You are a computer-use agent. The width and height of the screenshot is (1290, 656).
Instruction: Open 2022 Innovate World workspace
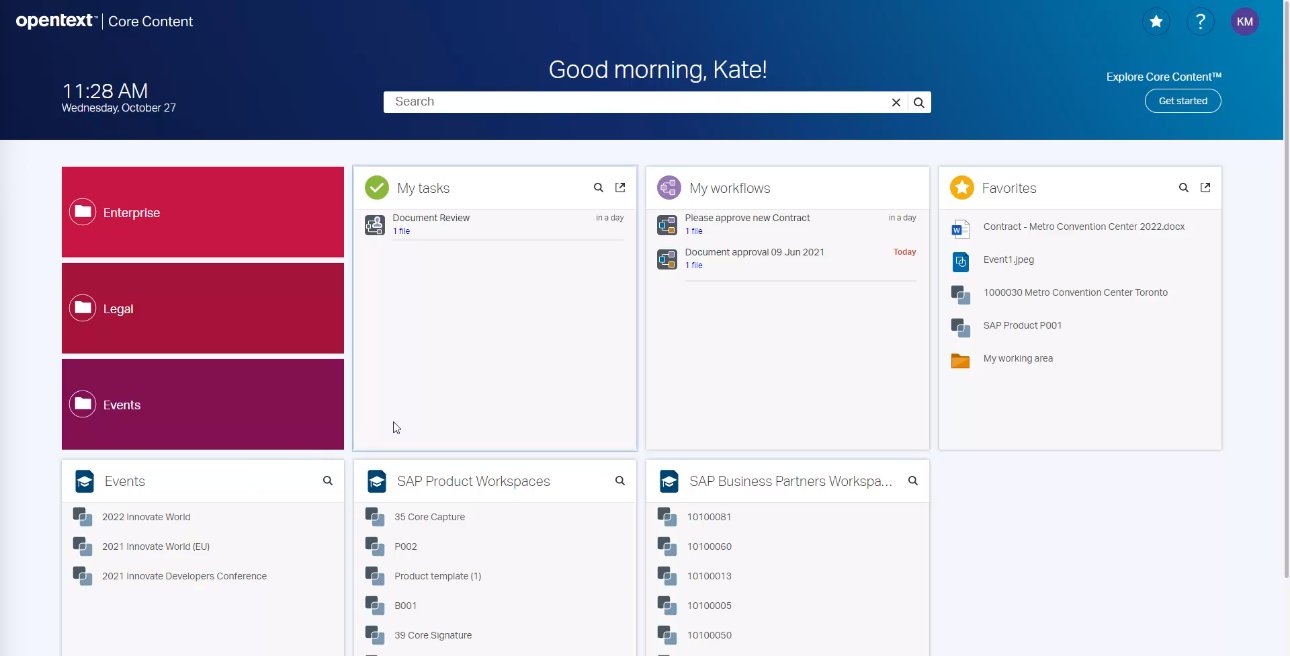click(146, 517)
